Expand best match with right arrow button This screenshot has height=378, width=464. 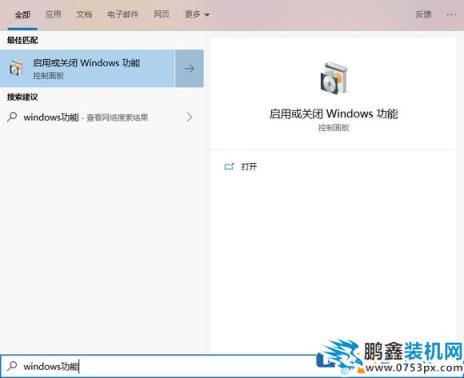(x=189, y=68)
